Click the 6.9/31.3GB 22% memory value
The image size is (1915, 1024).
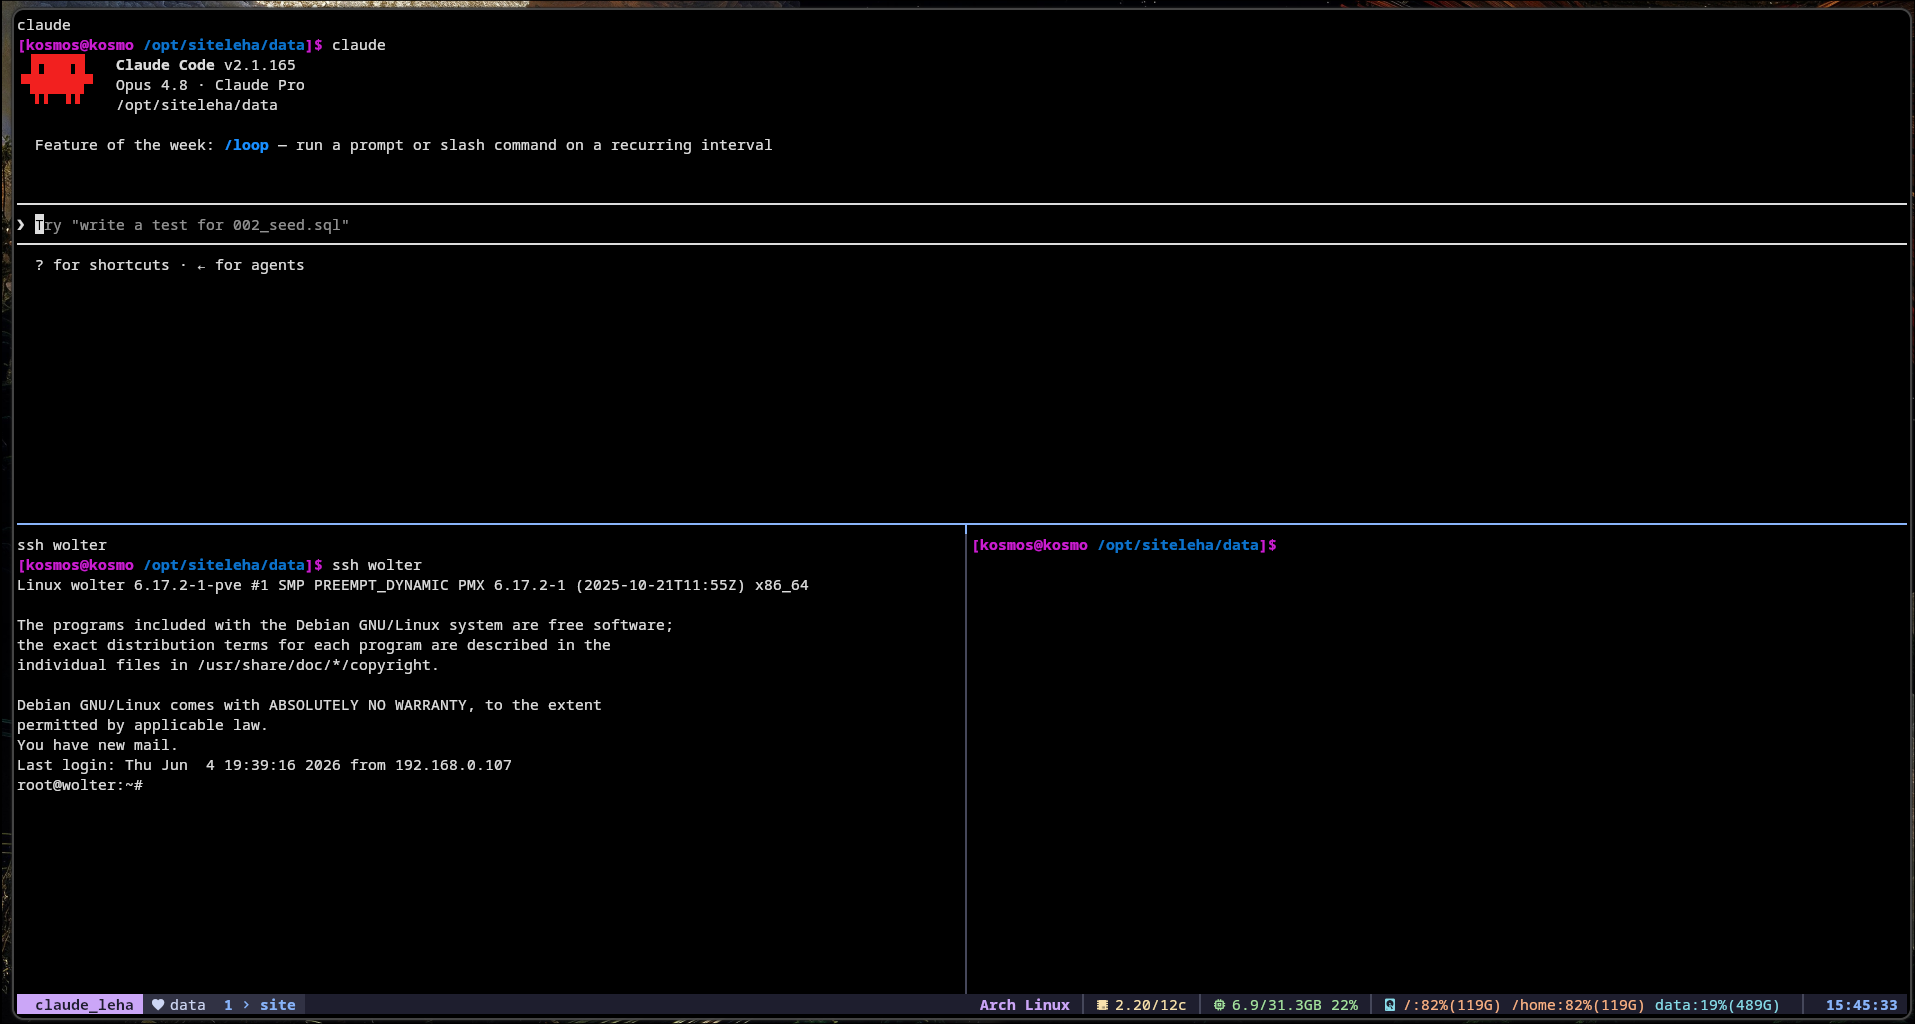coord(1295,1005)
